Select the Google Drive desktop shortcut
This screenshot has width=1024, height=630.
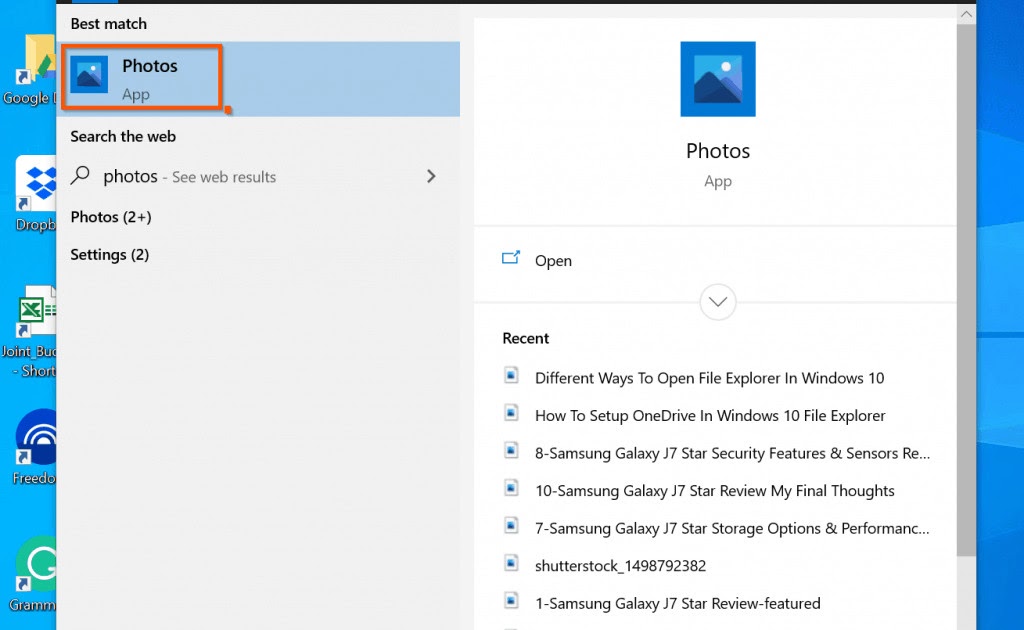click(29, 70)
